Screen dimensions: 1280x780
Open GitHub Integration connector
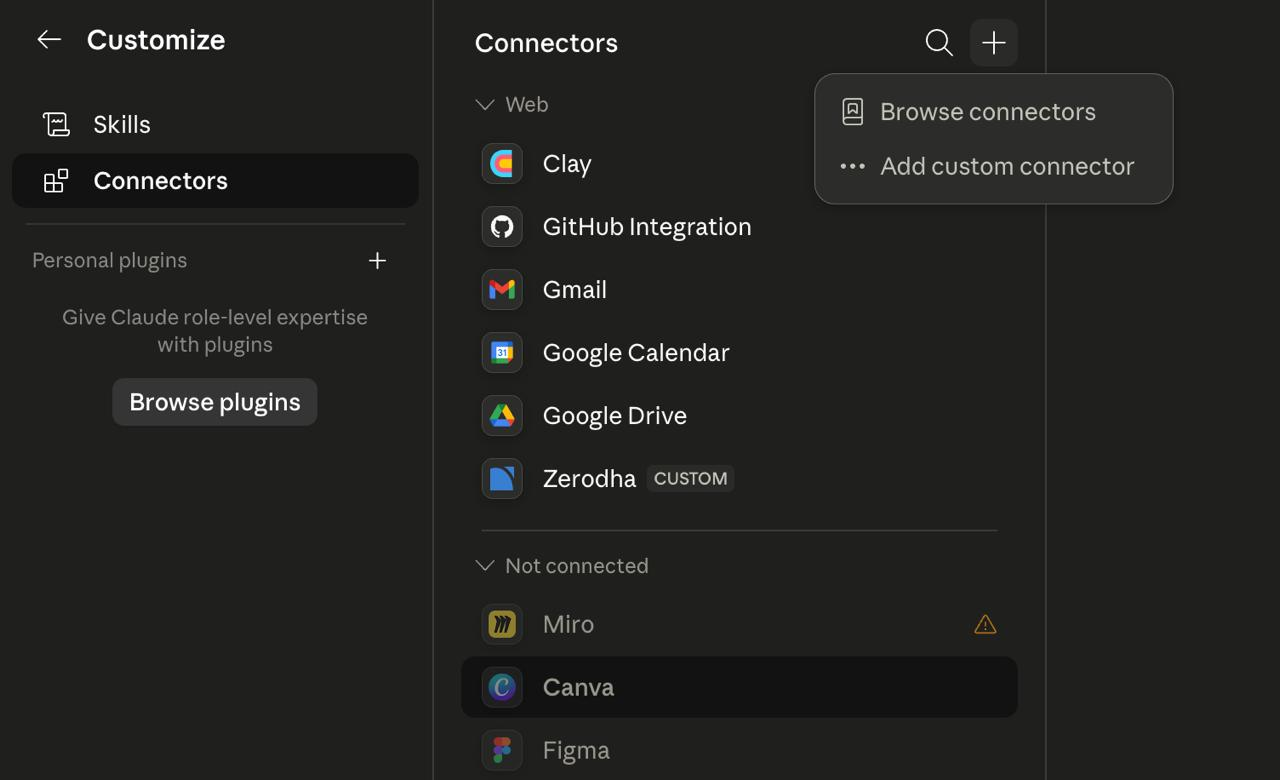coord(739,227)
